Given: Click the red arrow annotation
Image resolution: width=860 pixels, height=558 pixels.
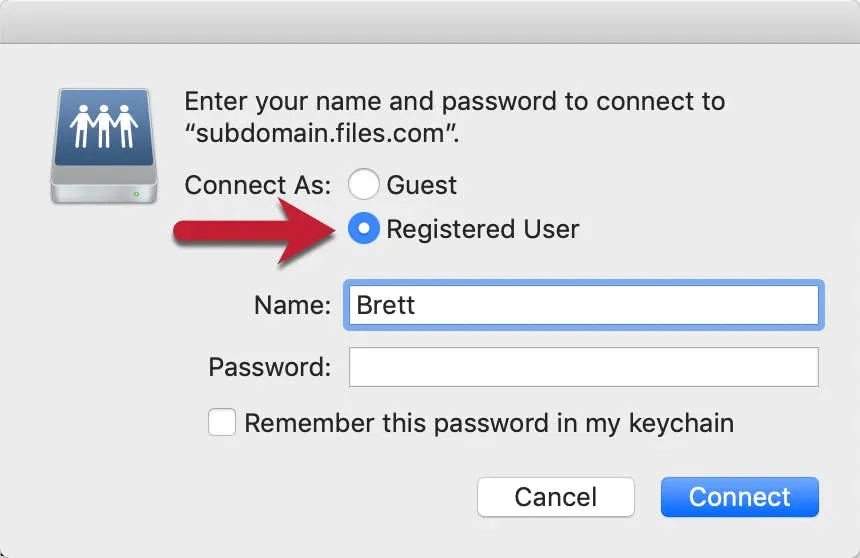Looking at the screenshot, I should 254,232.
